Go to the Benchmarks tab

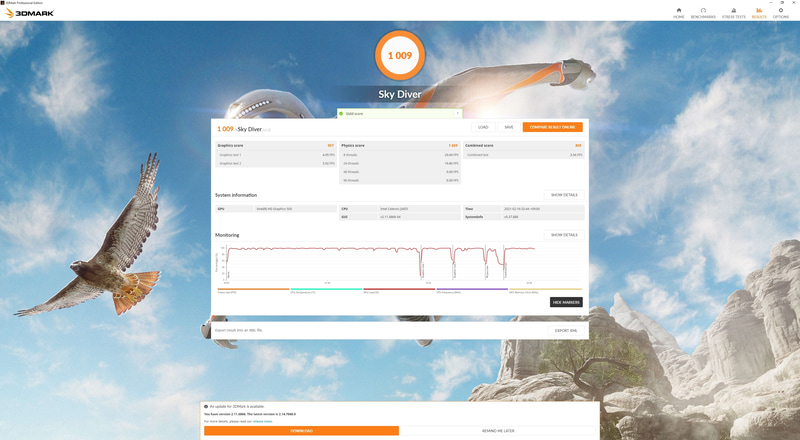[x=703, y=13]
